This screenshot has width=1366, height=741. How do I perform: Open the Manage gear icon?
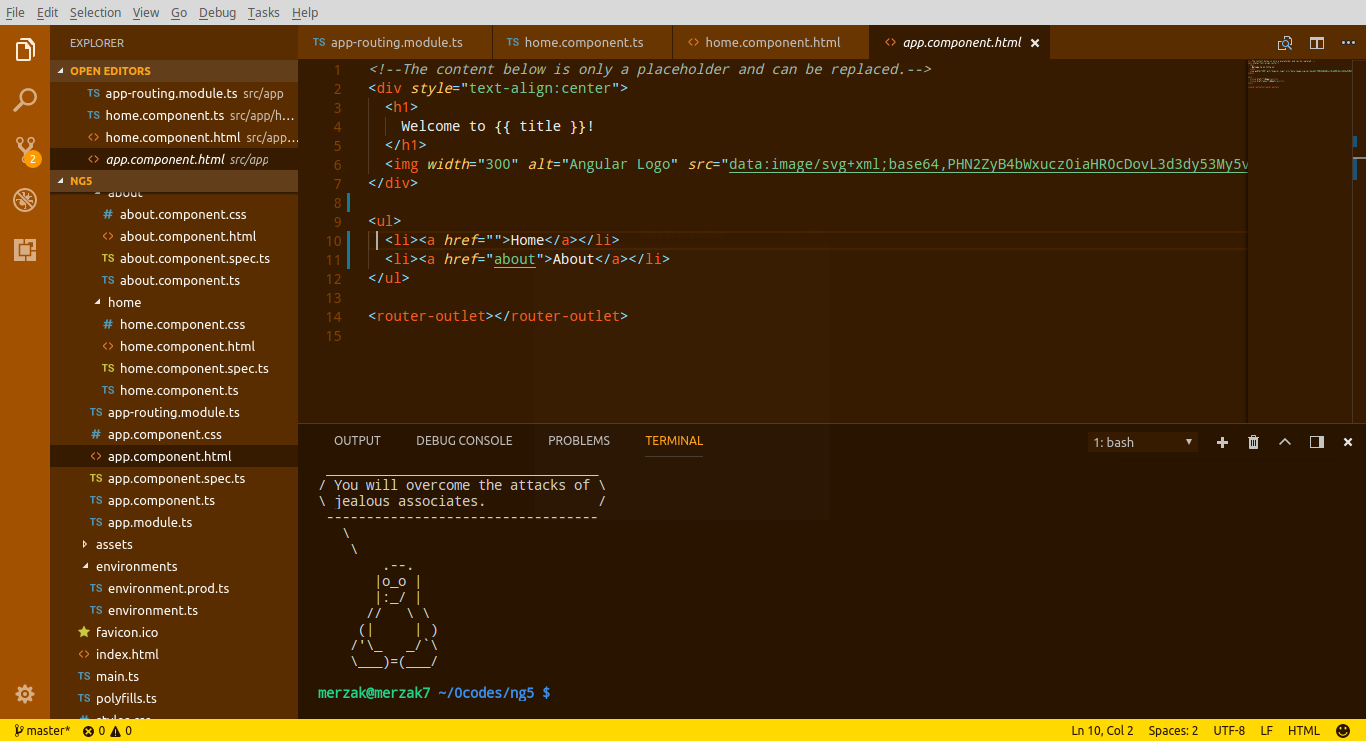(x=25, y=694)
